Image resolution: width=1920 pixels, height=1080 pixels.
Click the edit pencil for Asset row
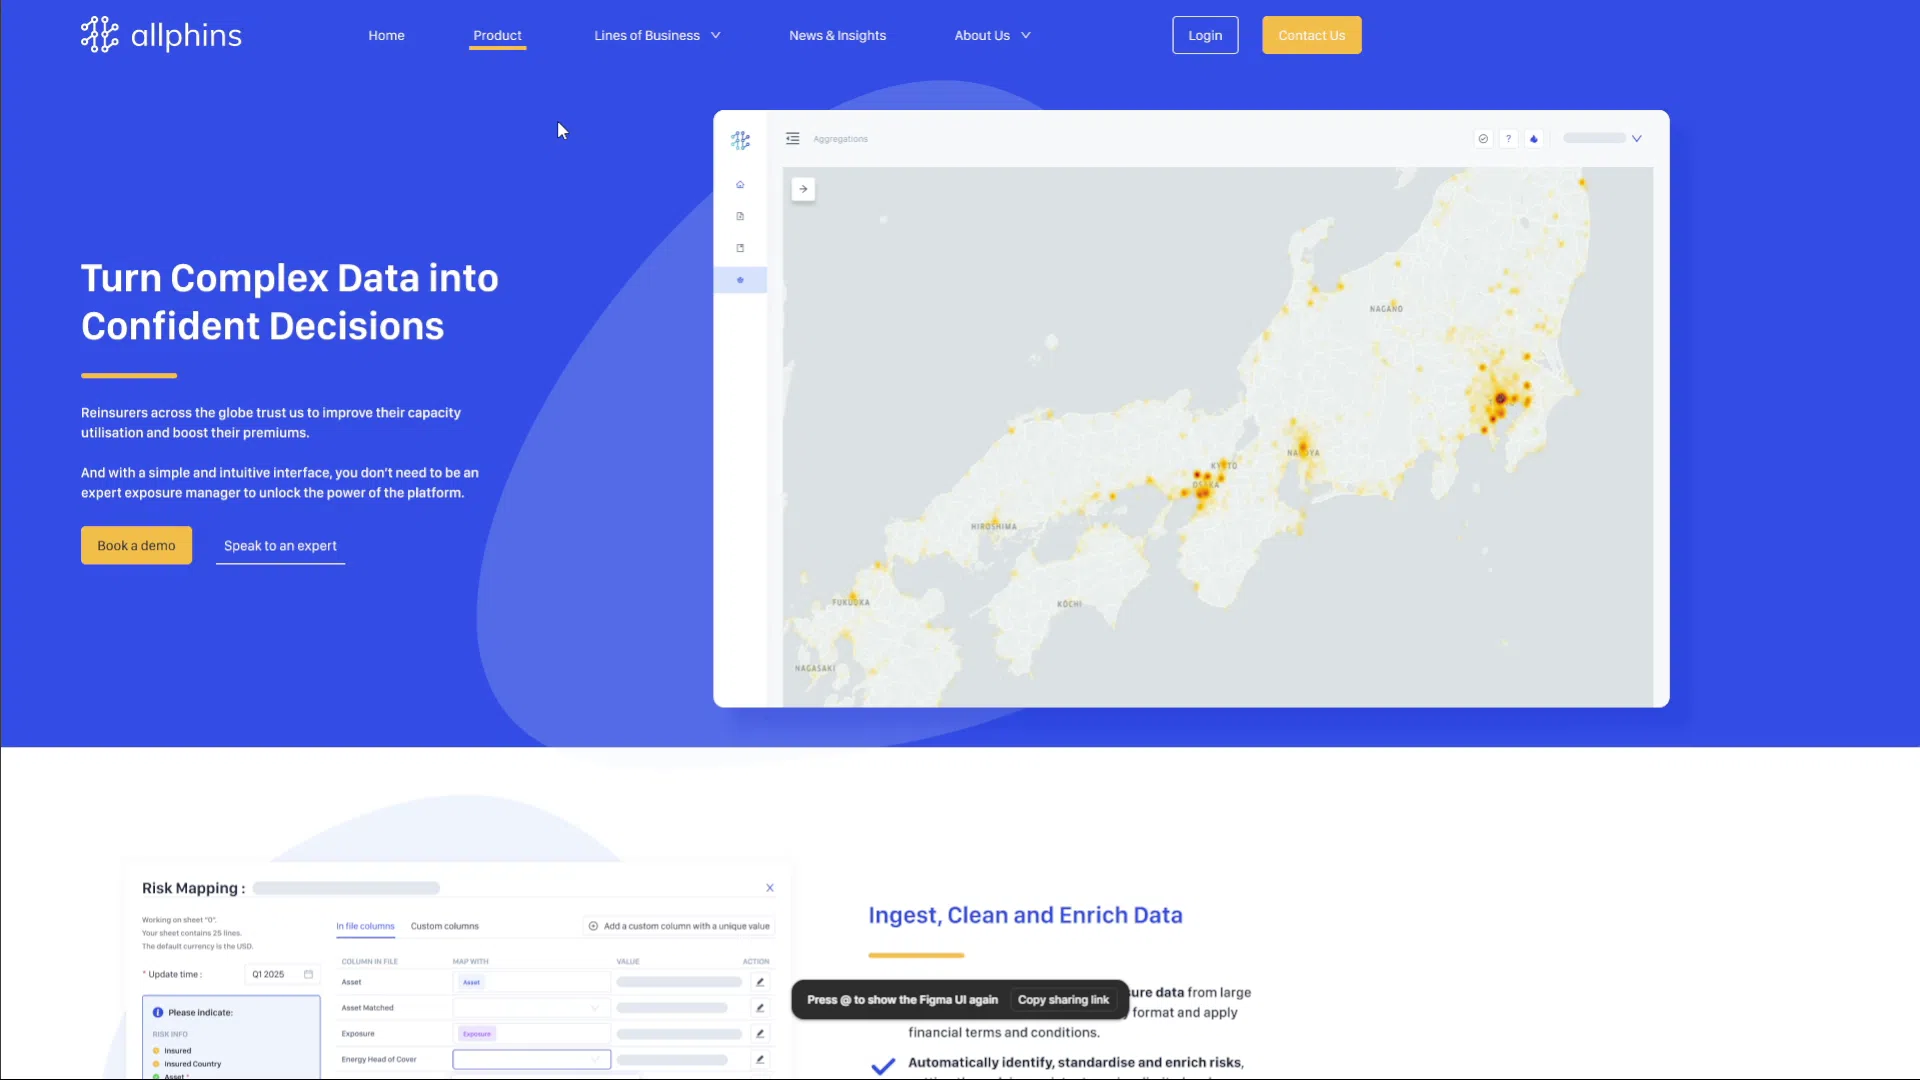click(760, 982)
